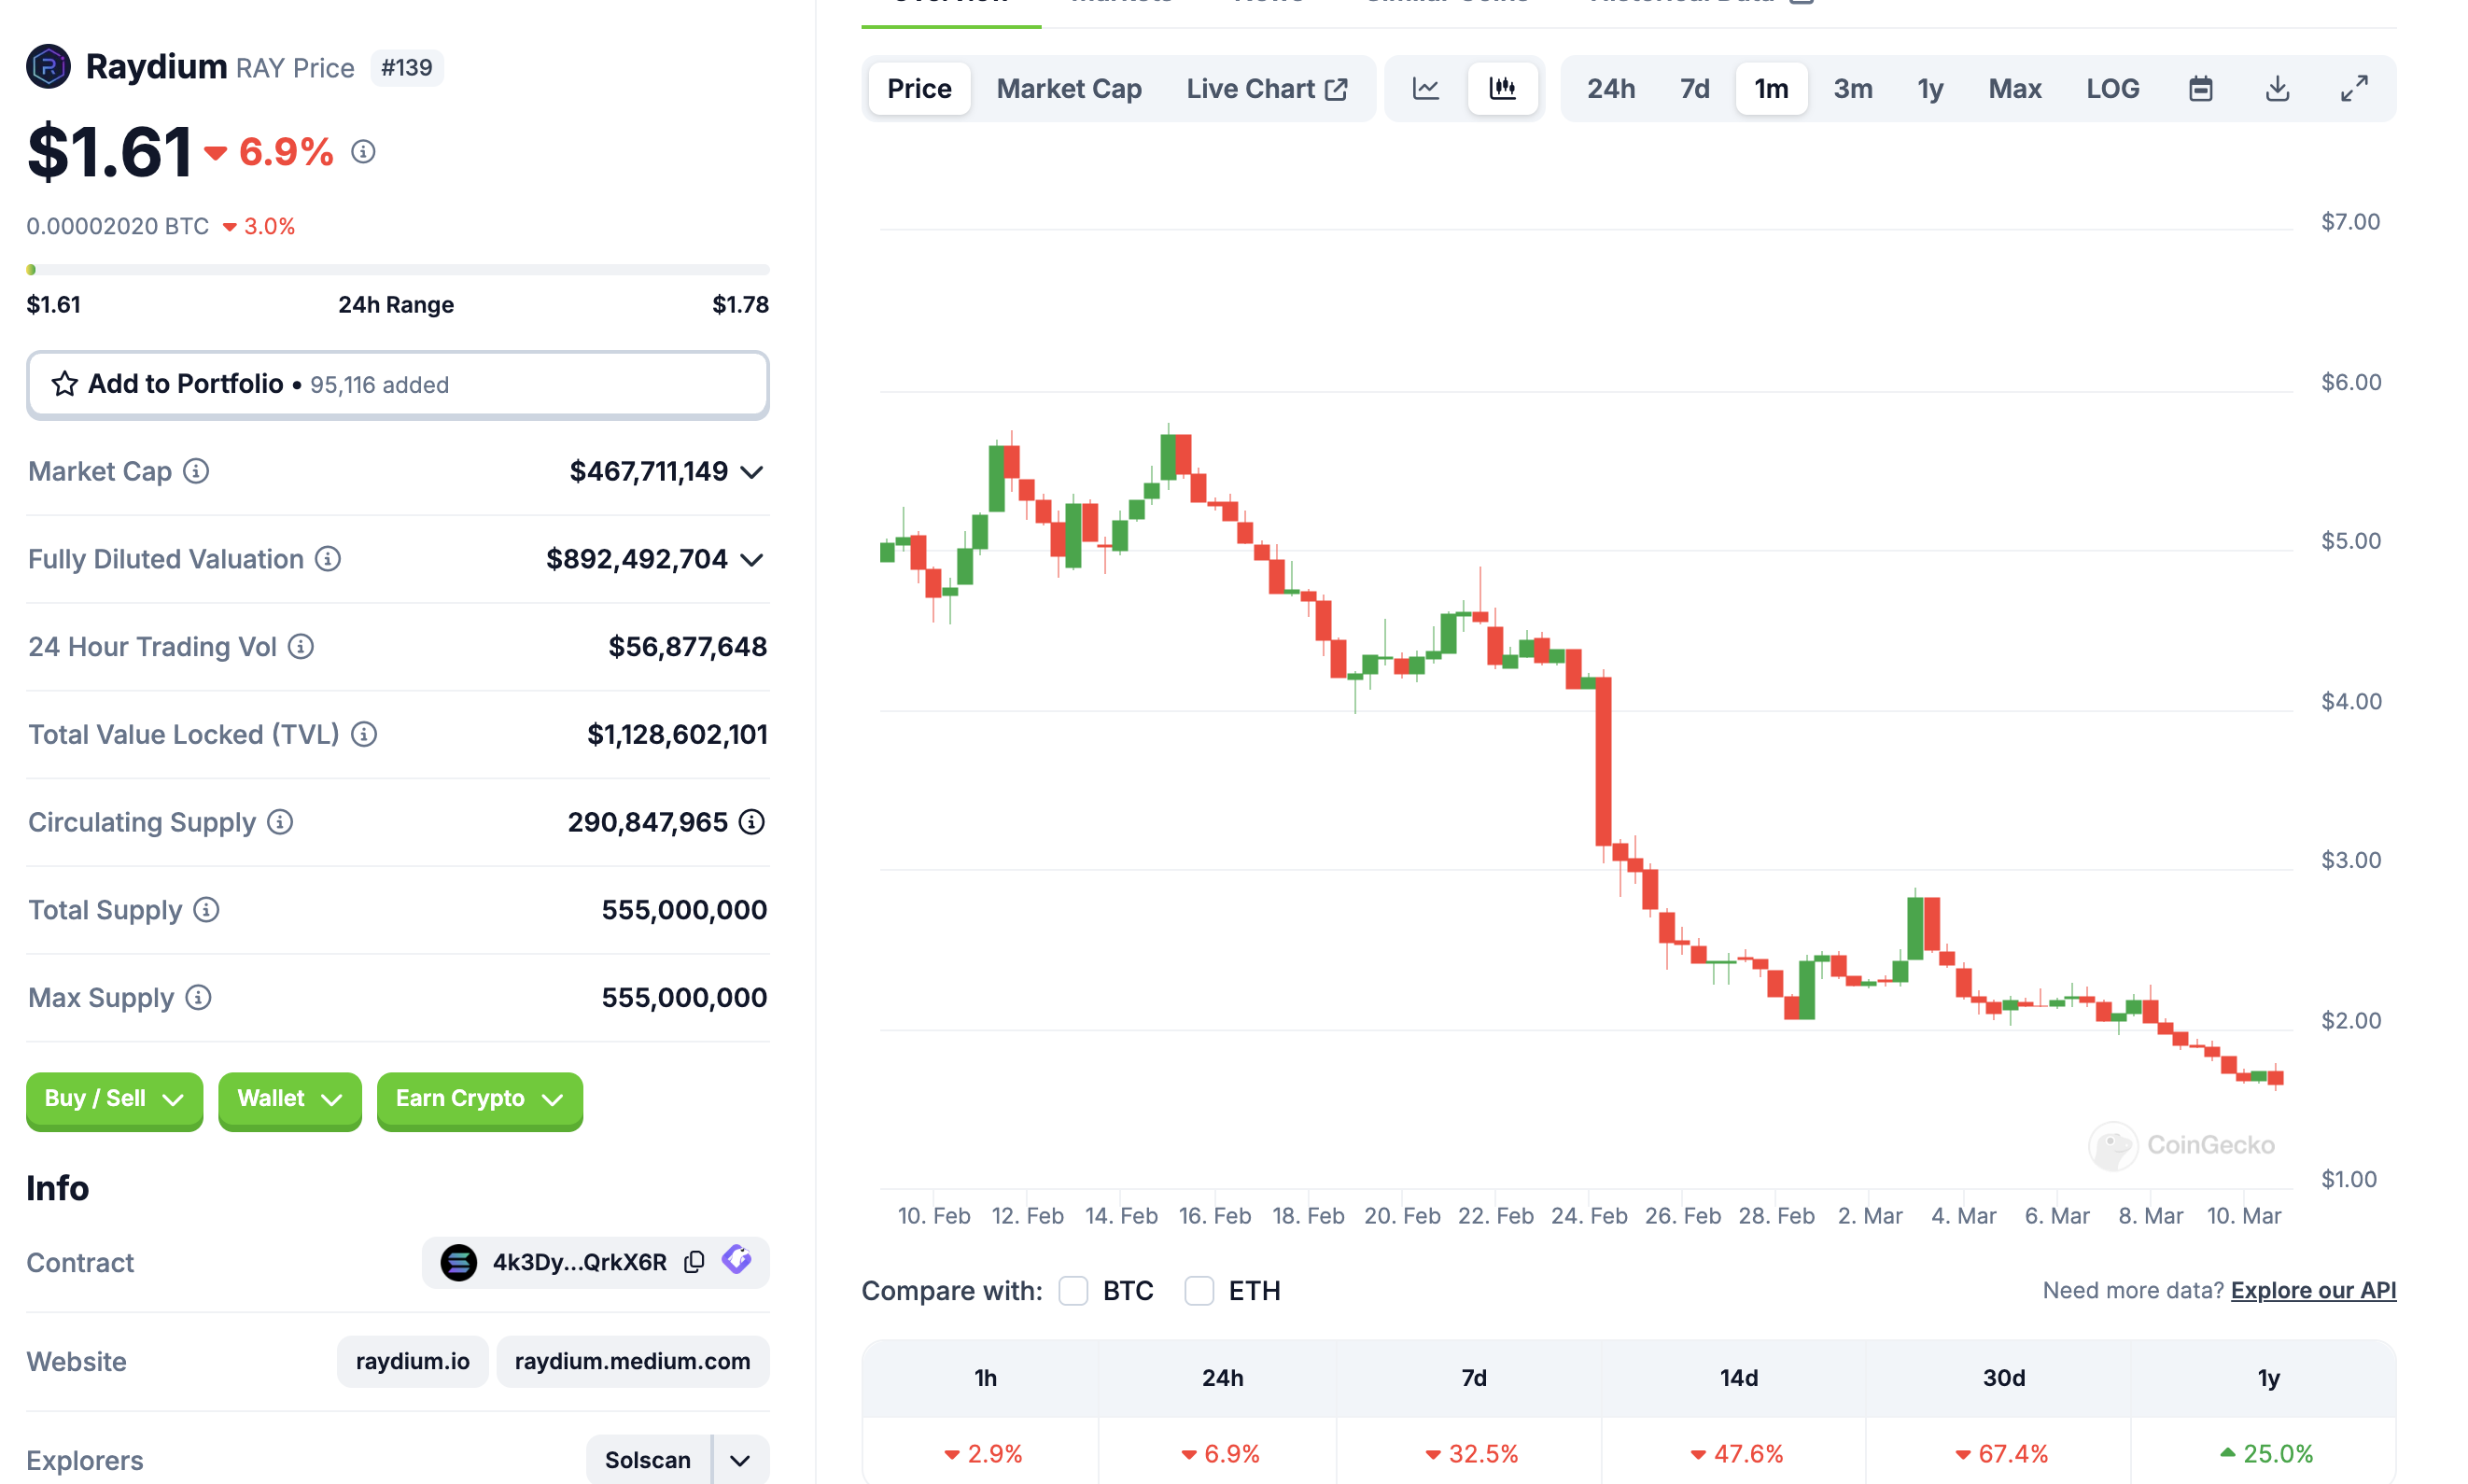Copy the contract address 4k3Dy...QrkX6R
The image size is (2468, 1484).
click(694, 1262)
